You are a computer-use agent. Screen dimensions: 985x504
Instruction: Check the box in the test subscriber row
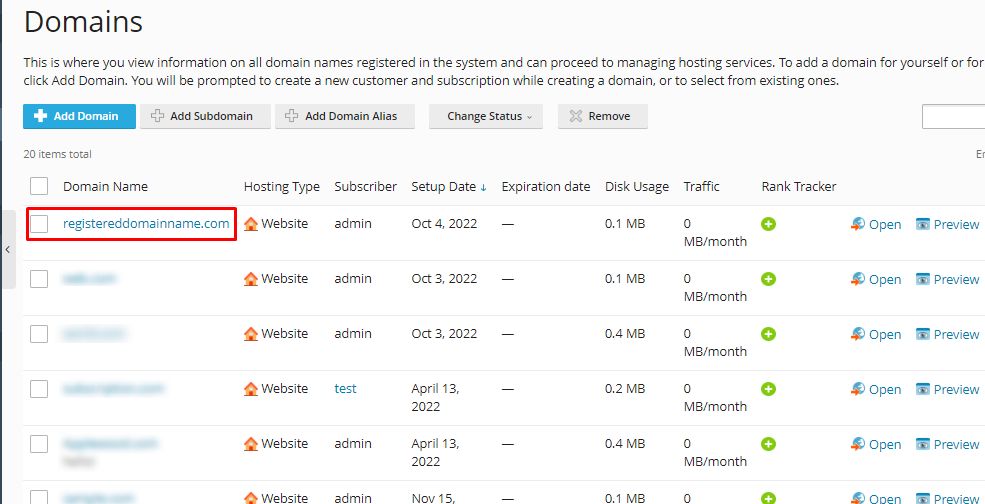click(39, 389)
